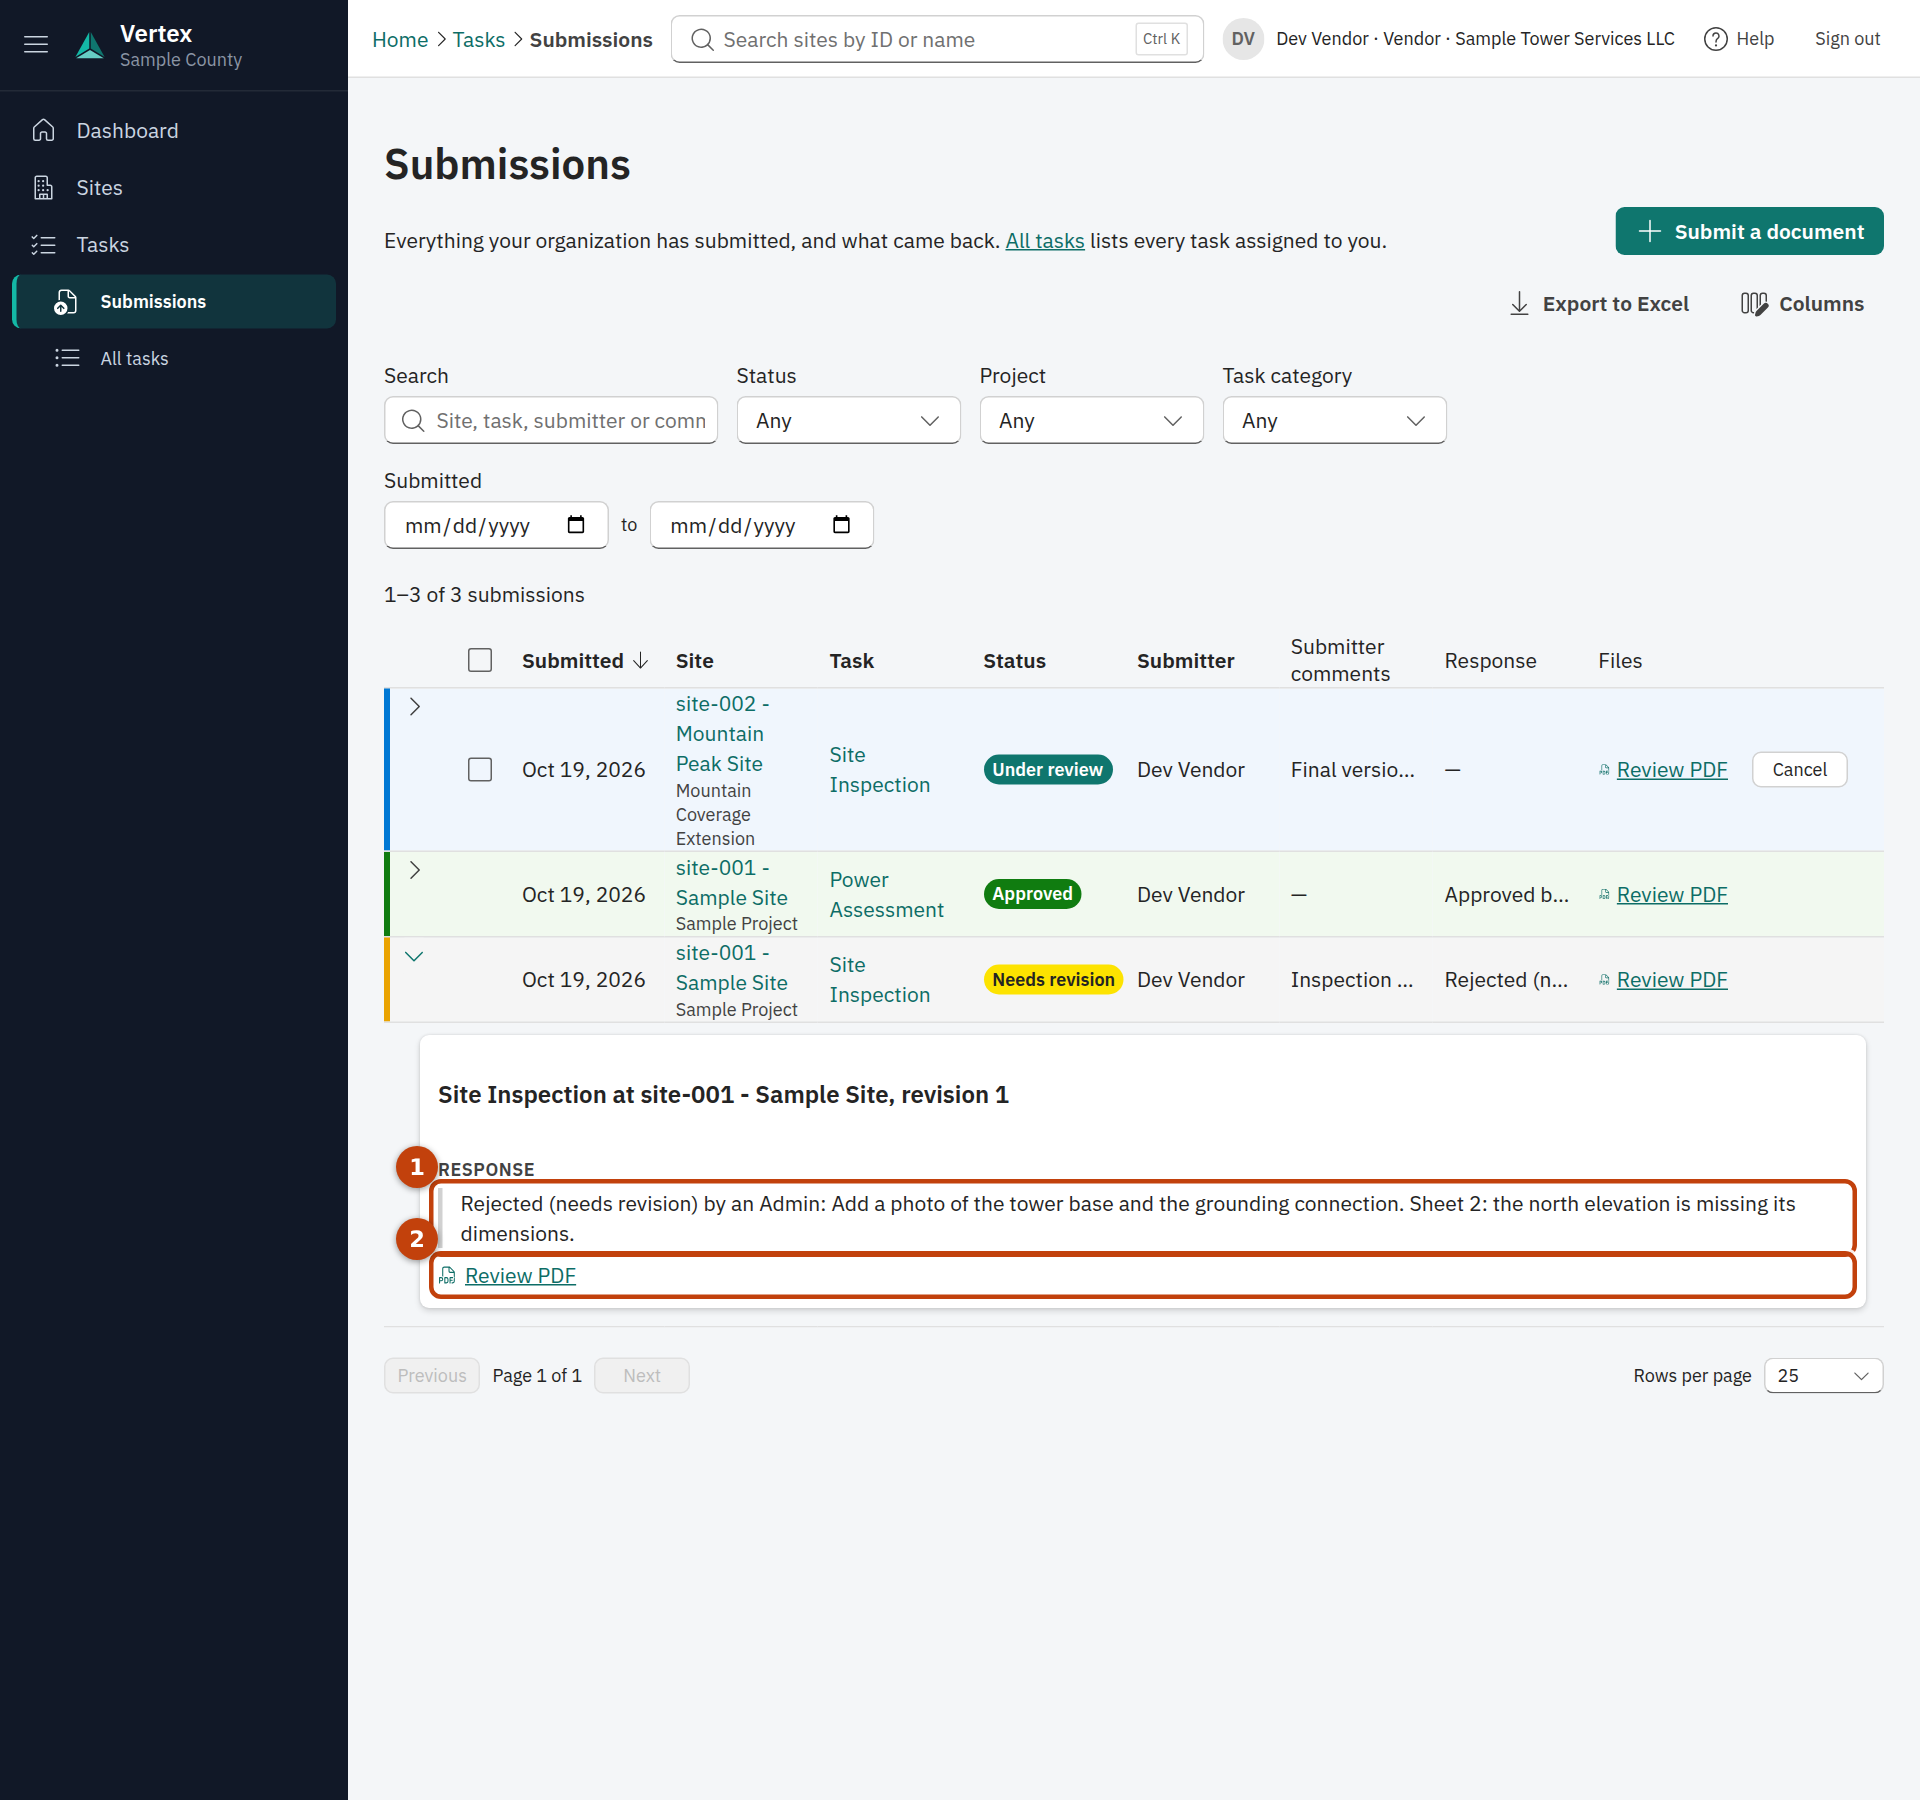
Task: Focus the Site, task, submitter search field
Action: pos(551,421)
